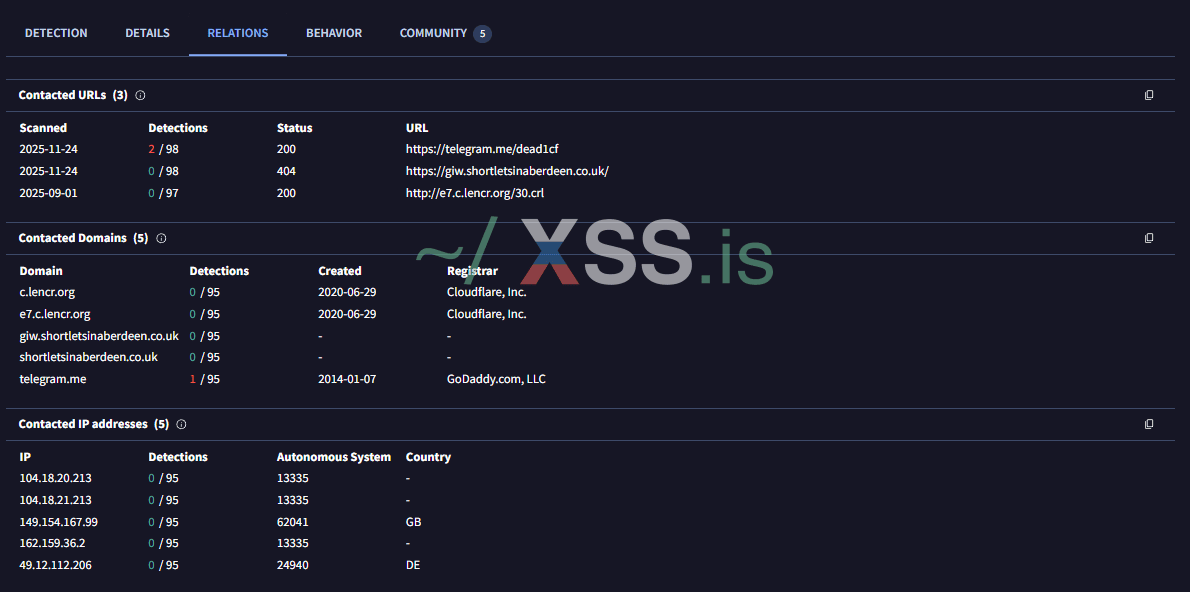
Task: Open IP address 104.18.21.213
Action: pos(55,500)
